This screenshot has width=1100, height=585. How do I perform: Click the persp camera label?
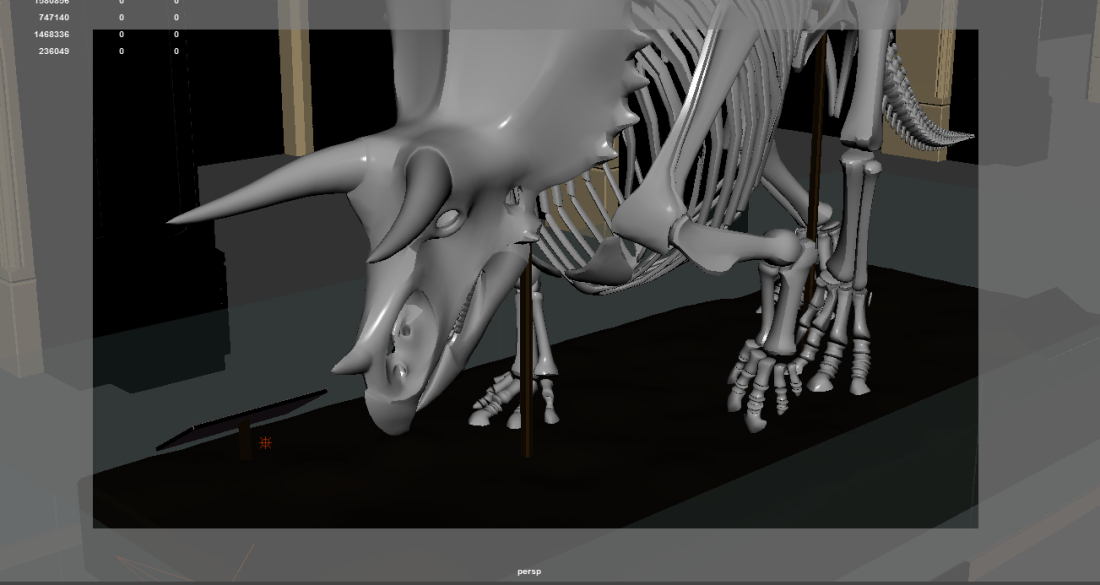[x=529, y=571]
